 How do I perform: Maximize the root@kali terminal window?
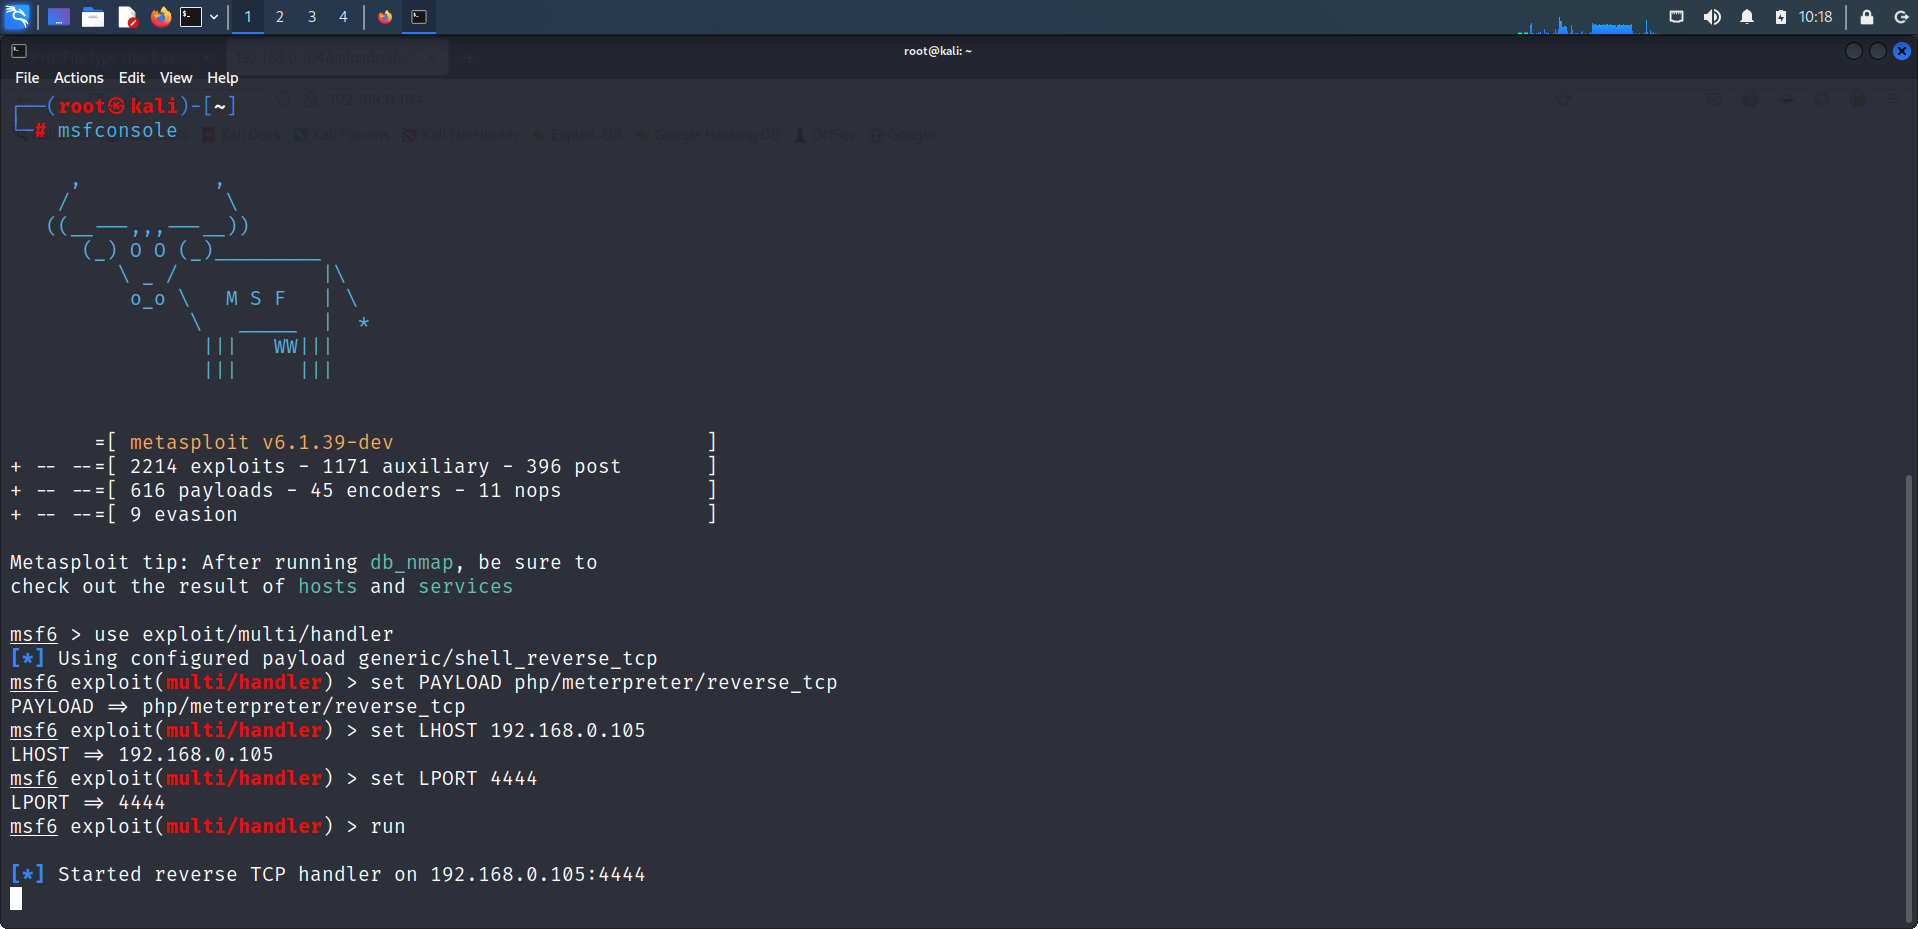[x=1877, y=51]
